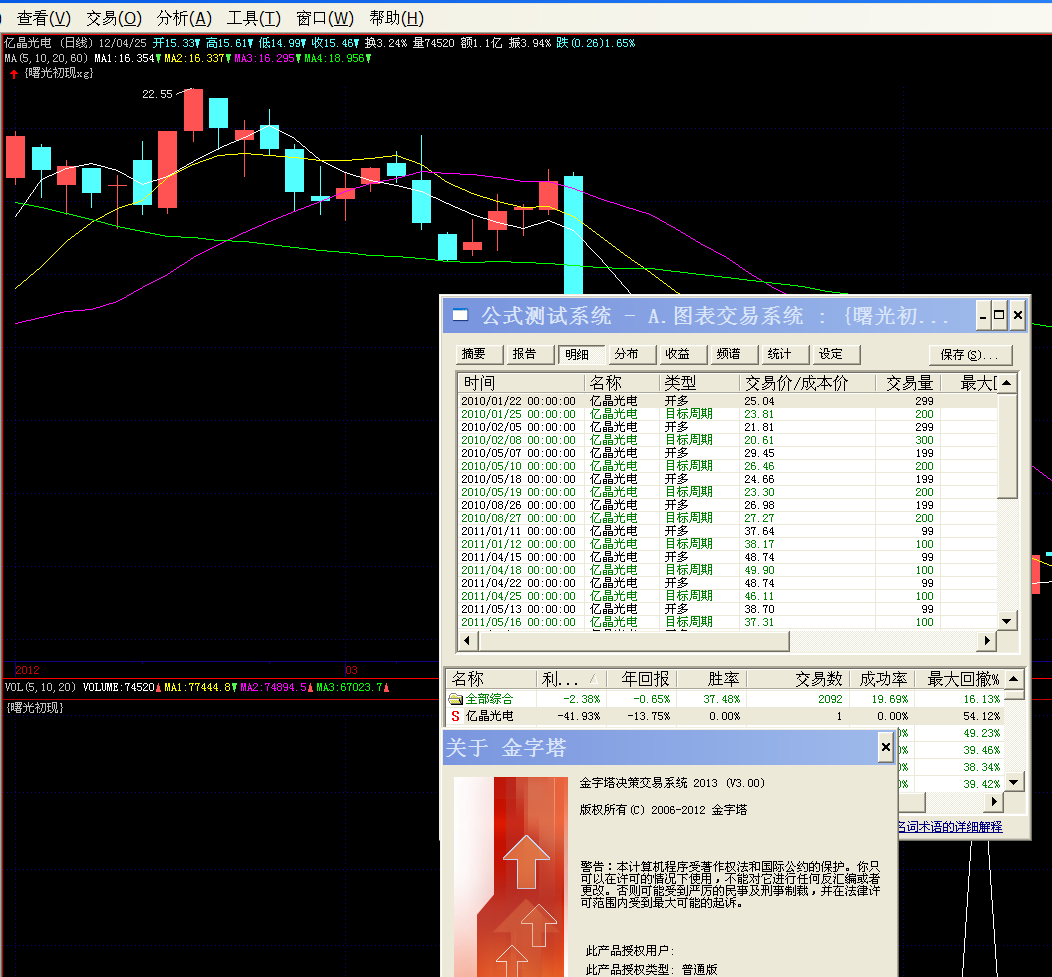
Task: Click the 保存(S)... button
Action: 969,355
